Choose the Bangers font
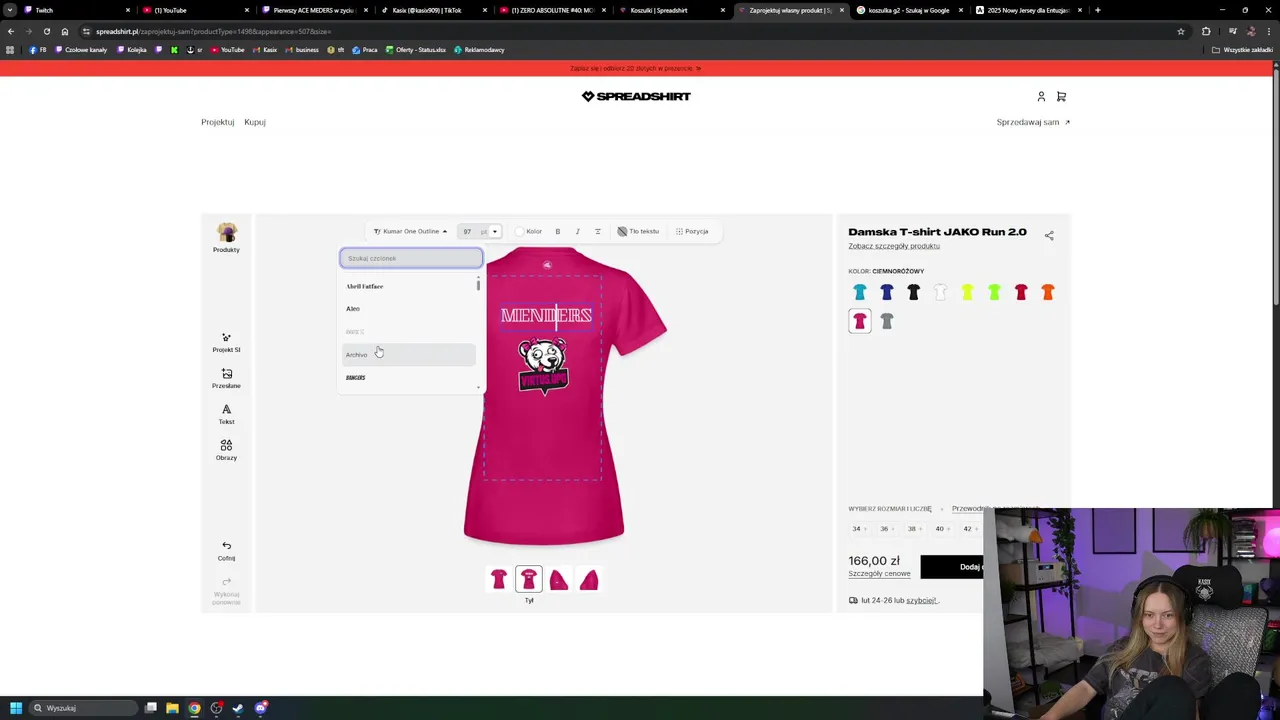1280x720 pixels. click(x=408, y=378)
